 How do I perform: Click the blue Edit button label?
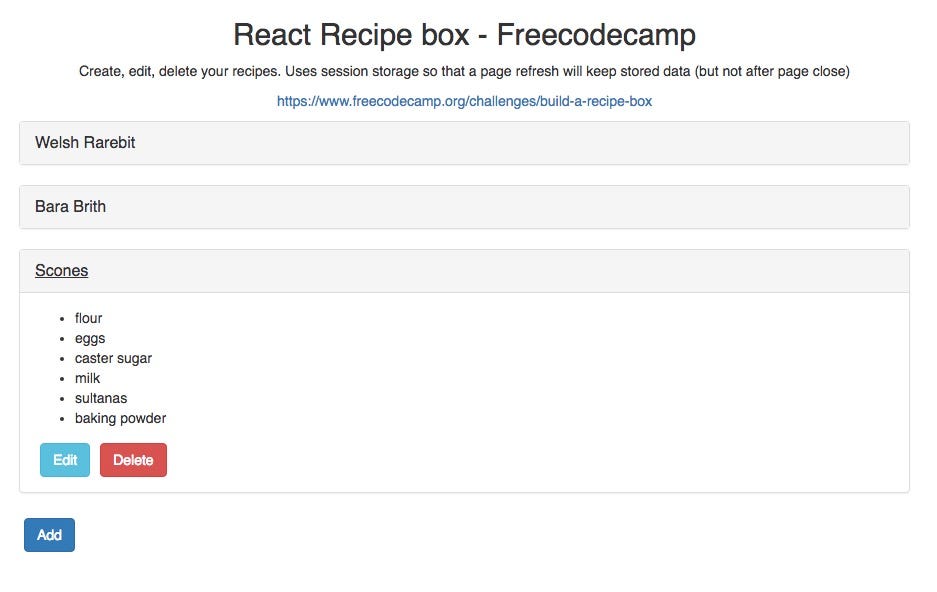[64, 460]
